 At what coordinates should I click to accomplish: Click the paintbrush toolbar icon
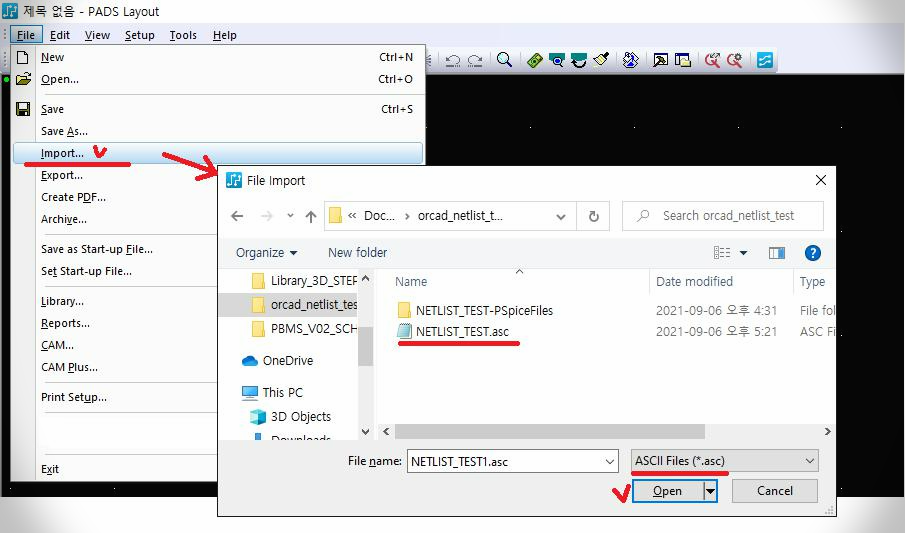(601, 59)
